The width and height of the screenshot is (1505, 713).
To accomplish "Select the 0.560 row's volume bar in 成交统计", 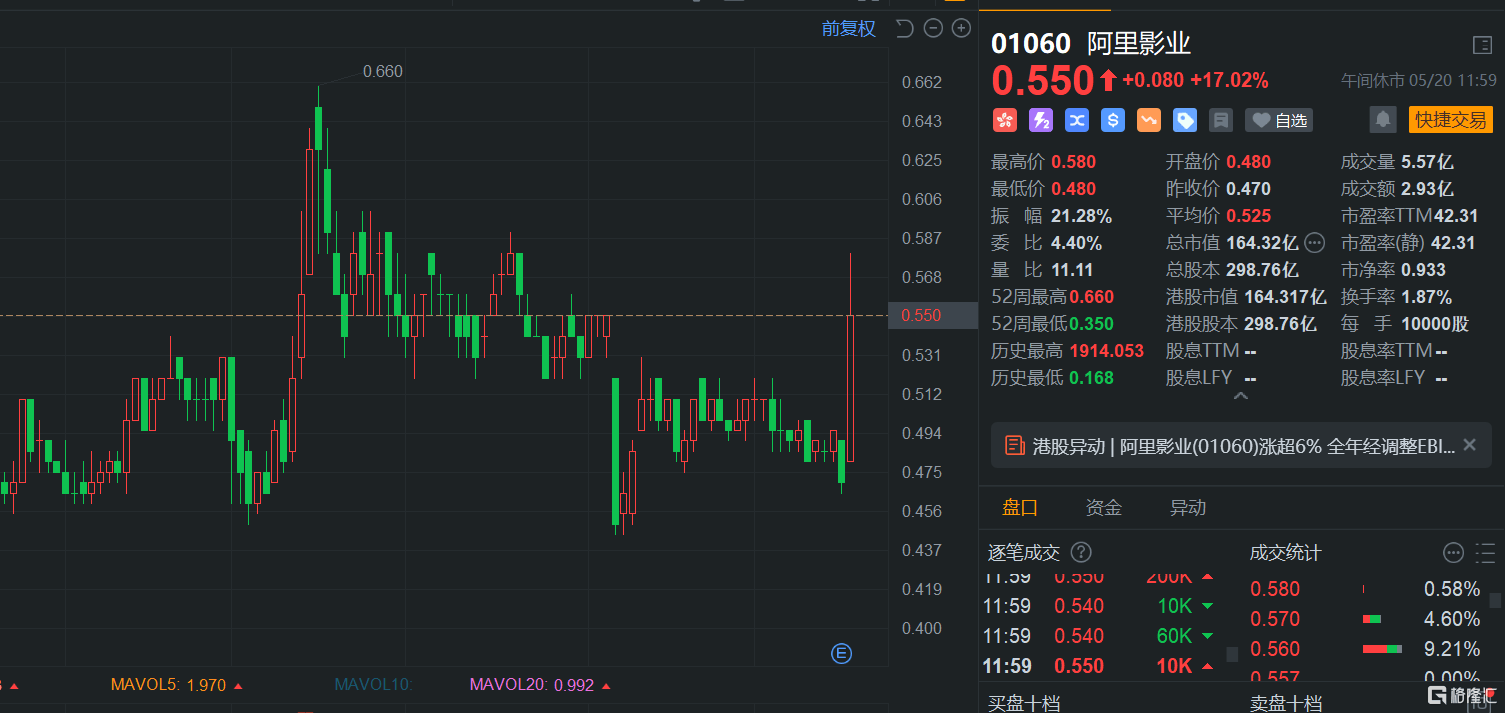I will (1382, 649).
